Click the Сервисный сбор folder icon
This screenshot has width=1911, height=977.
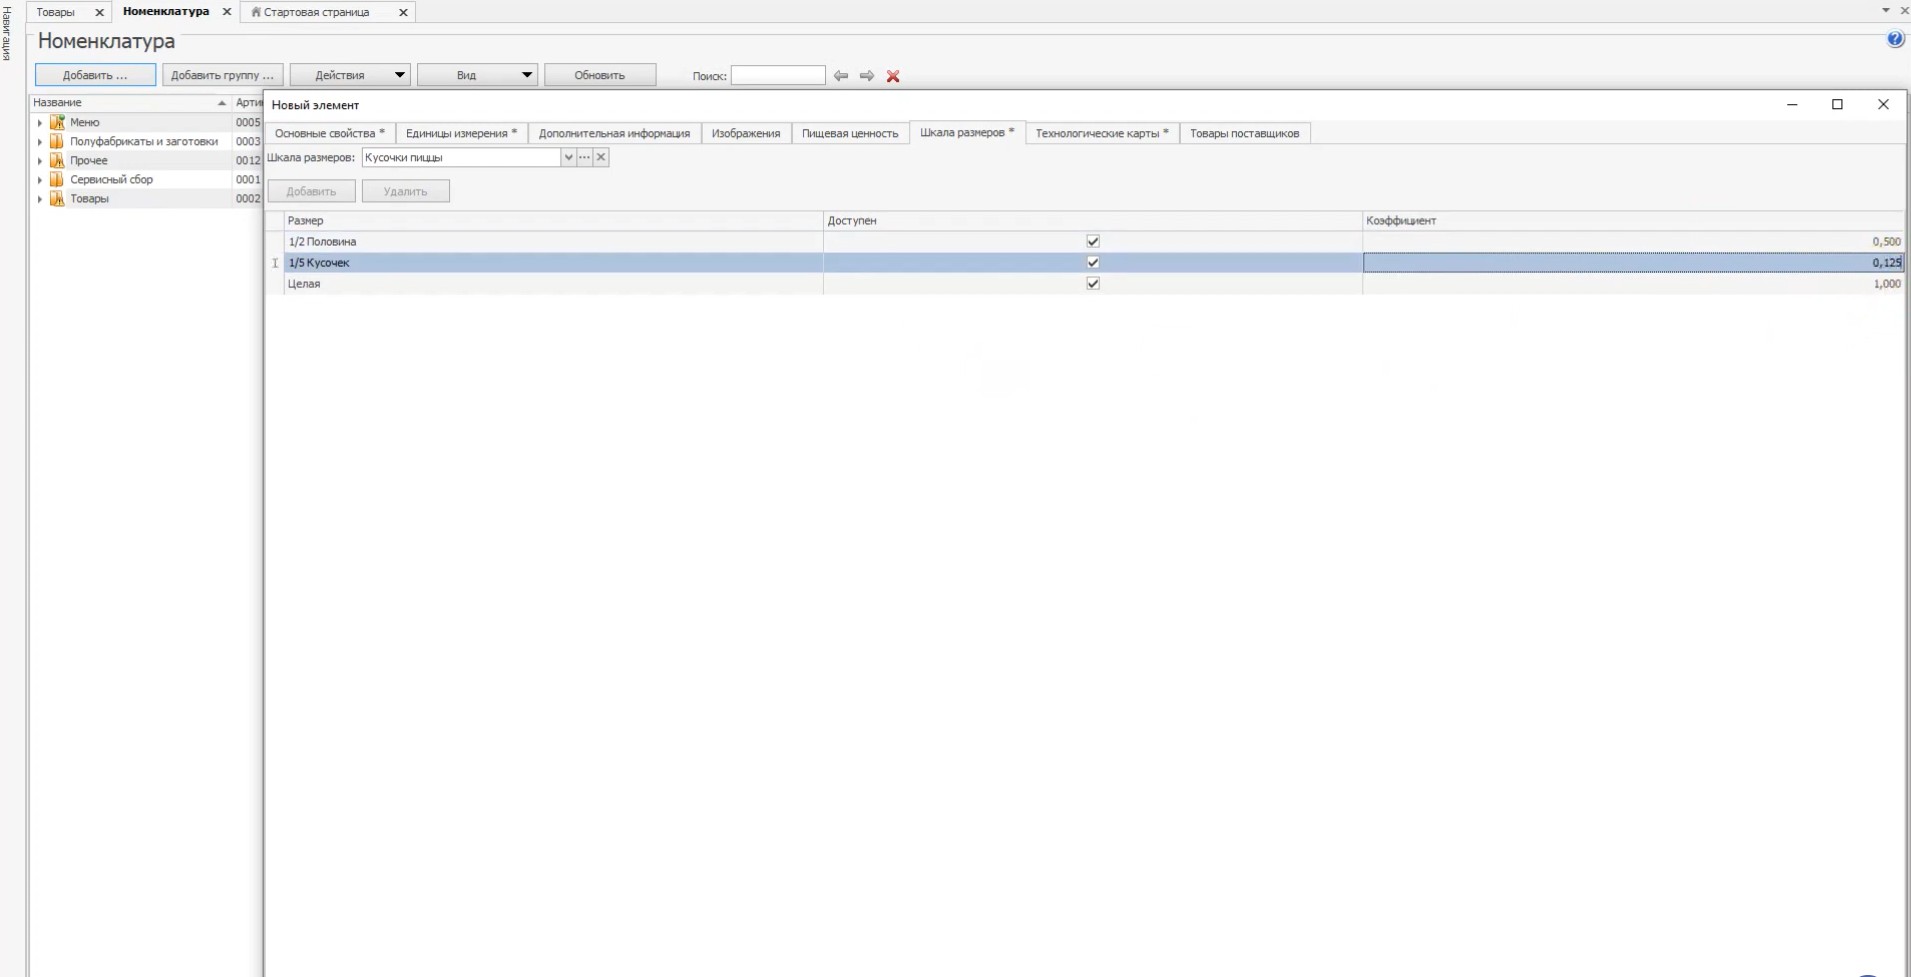point(57,179)
